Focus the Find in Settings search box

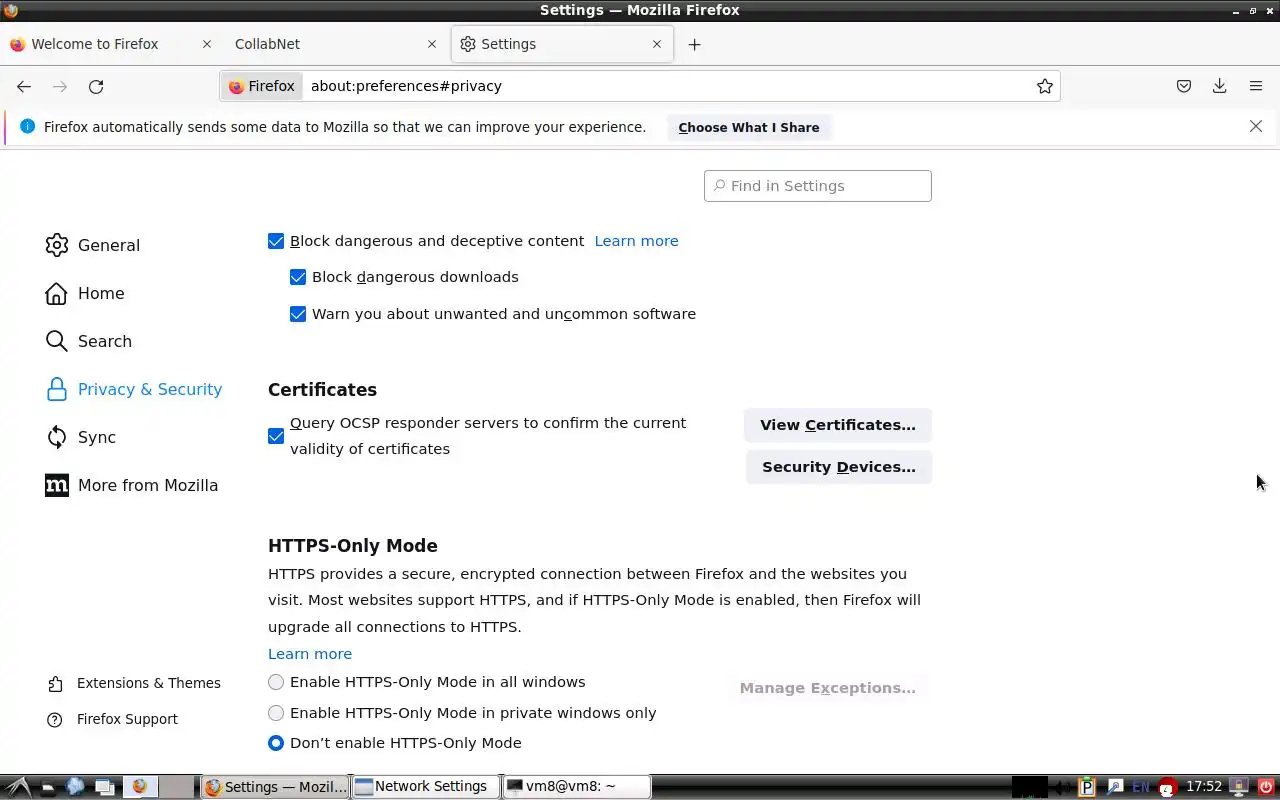coord(818,186)
